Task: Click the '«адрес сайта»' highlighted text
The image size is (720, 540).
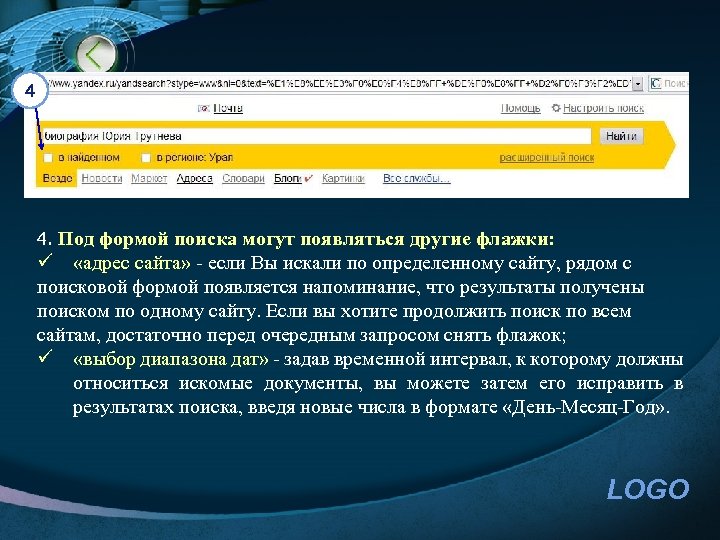Action: click(x=132, y=263)
